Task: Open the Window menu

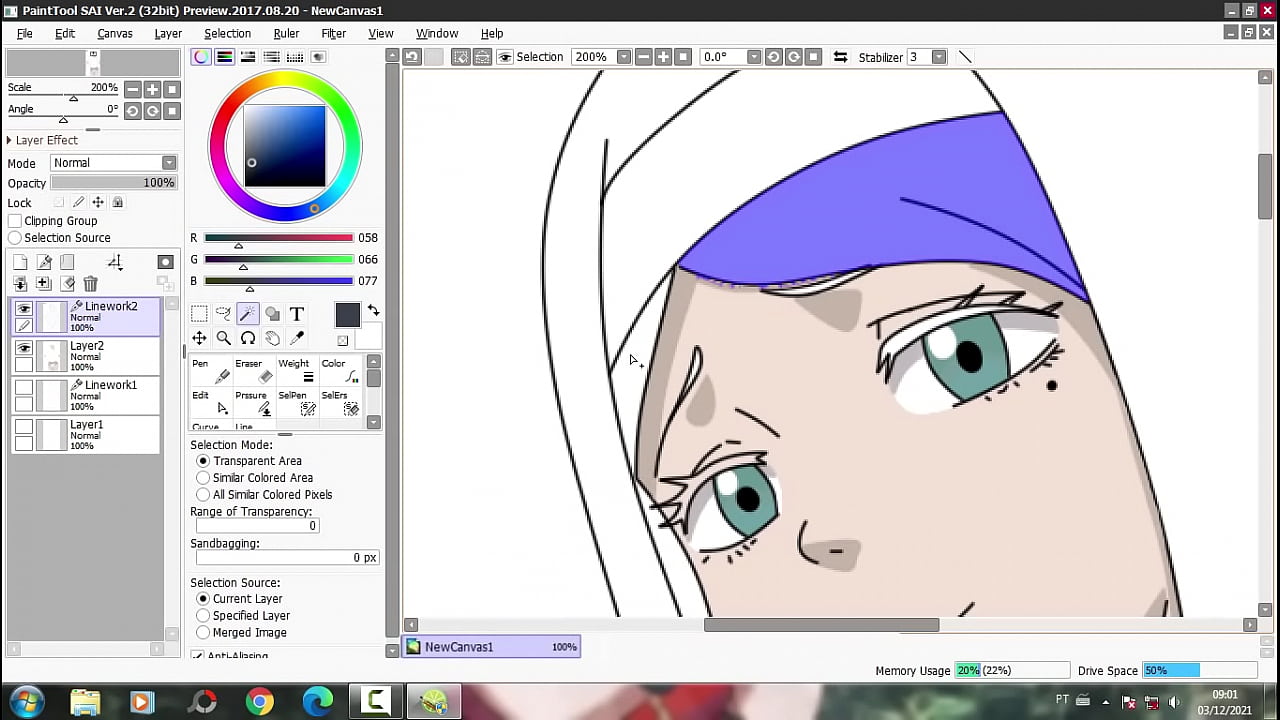Action: click(x=437, y=33)
